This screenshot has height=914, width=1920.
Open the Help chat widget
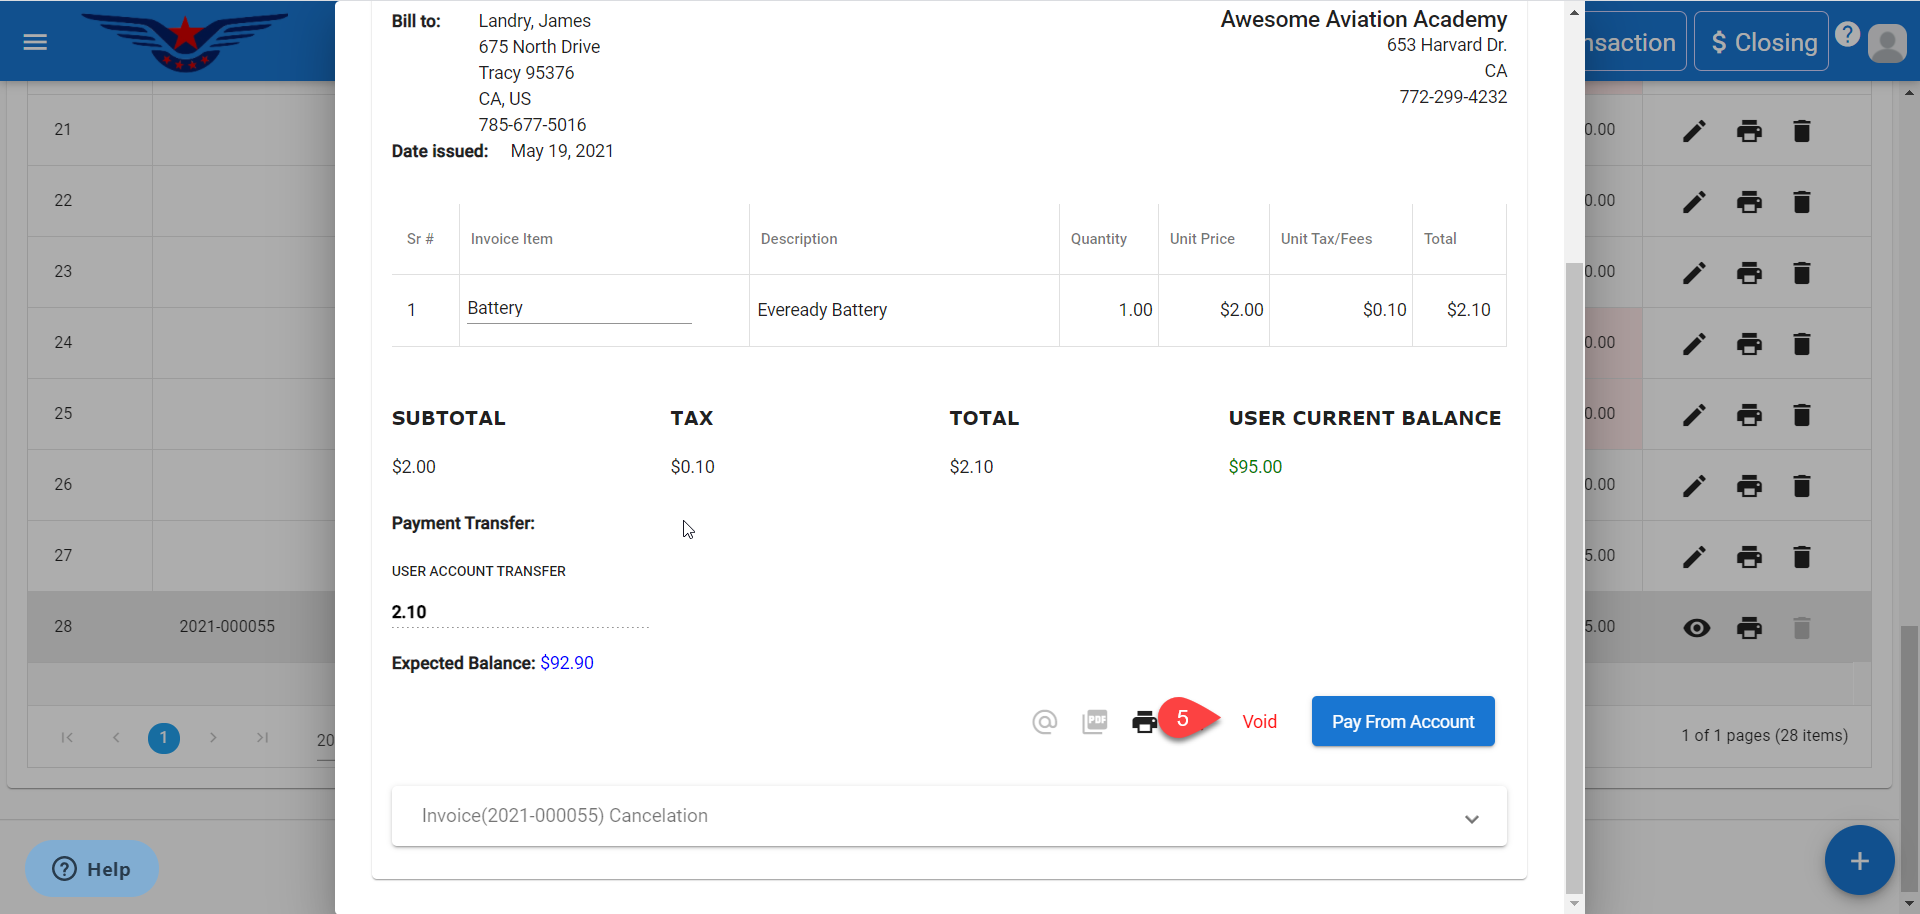point(92,869)
